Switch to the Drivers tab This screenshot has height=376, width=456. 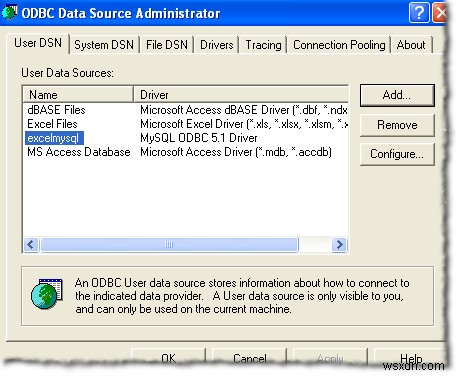point(216,45)
